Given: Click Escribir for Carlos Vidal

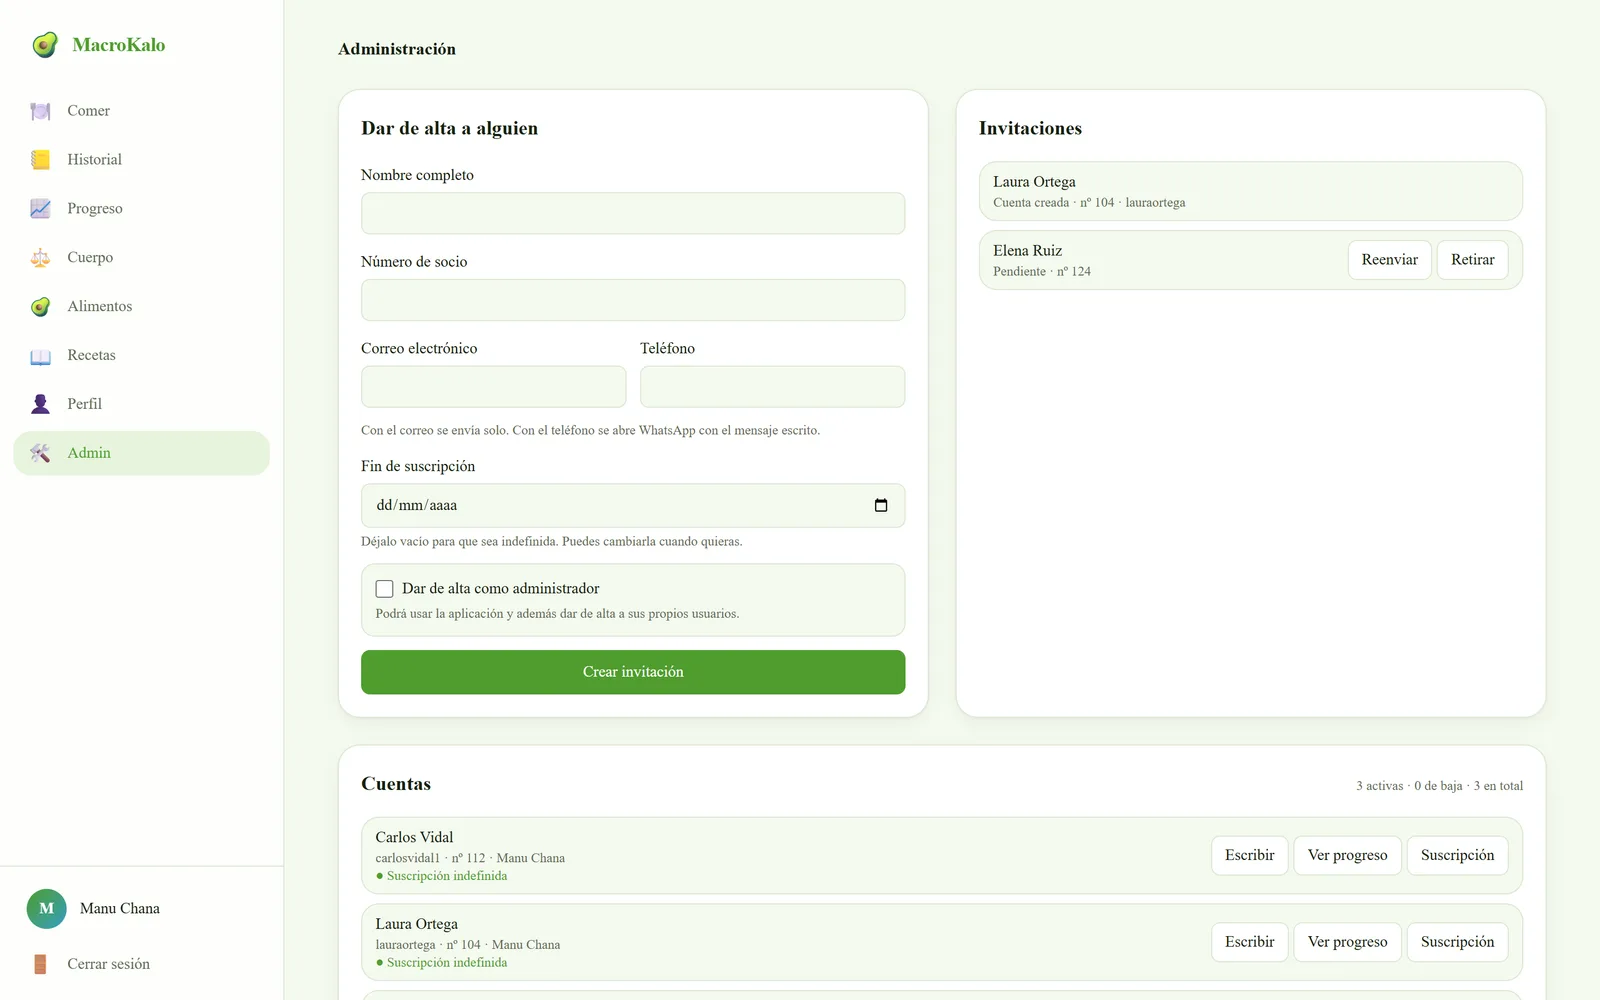Looking at the screenshot, I should 1249,855.
